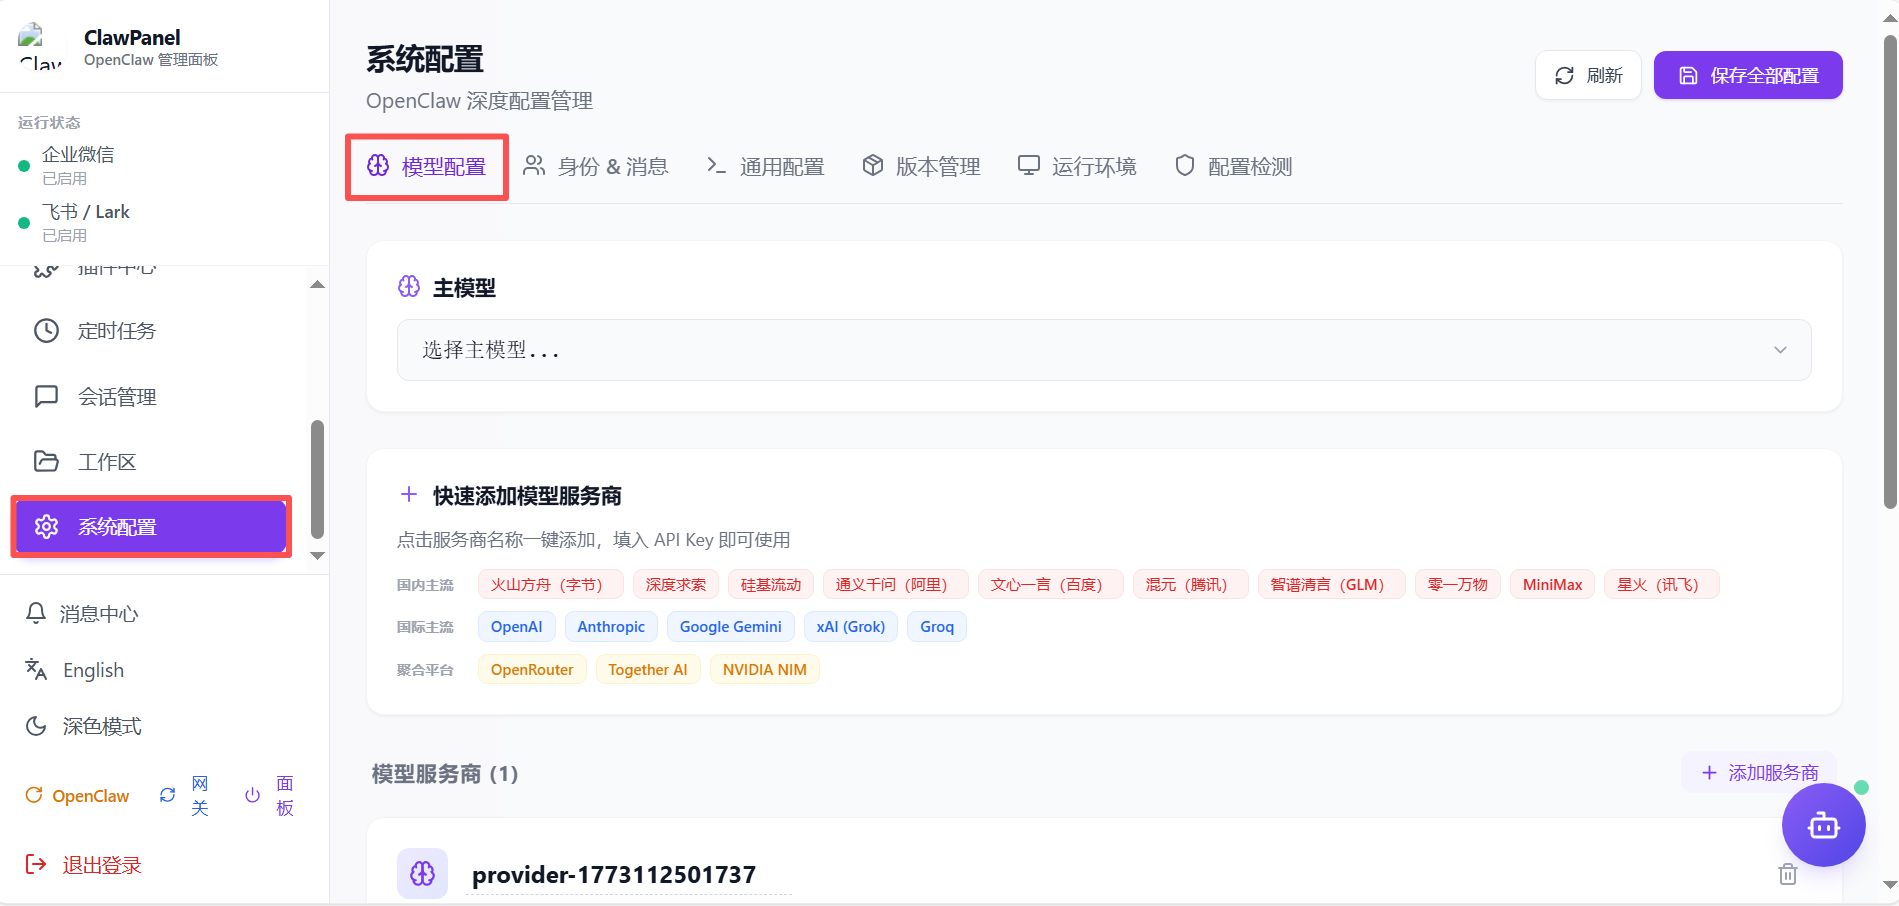Click the 模型服务商 (1) heading
Screen dimensions: 1899x906
(x=445, y=774)
